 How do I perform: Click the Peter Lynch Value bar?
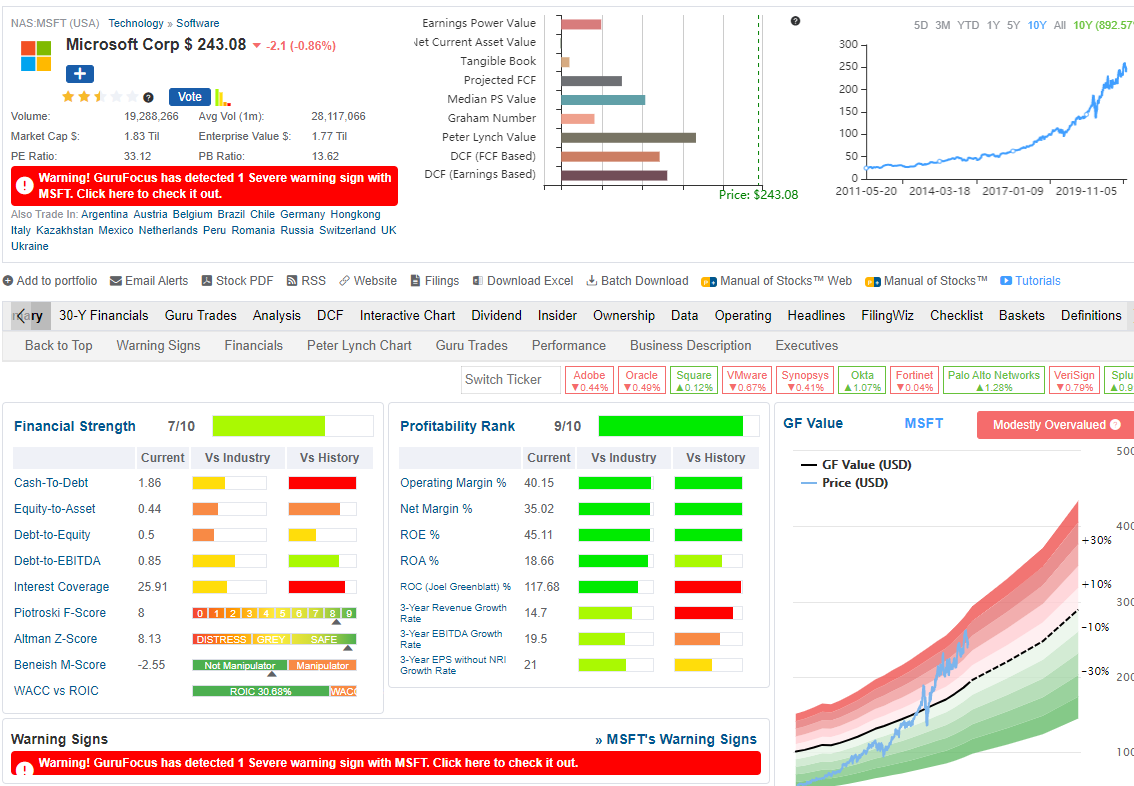click(628, 137)
